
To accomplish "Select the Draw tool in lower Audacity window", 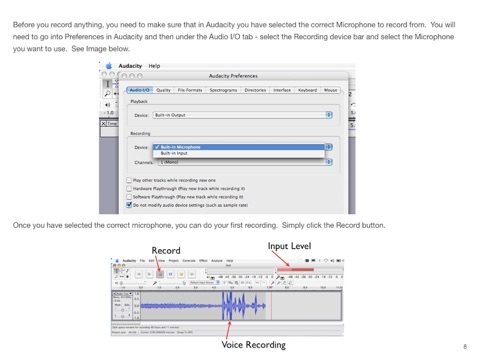I will 127,271.
